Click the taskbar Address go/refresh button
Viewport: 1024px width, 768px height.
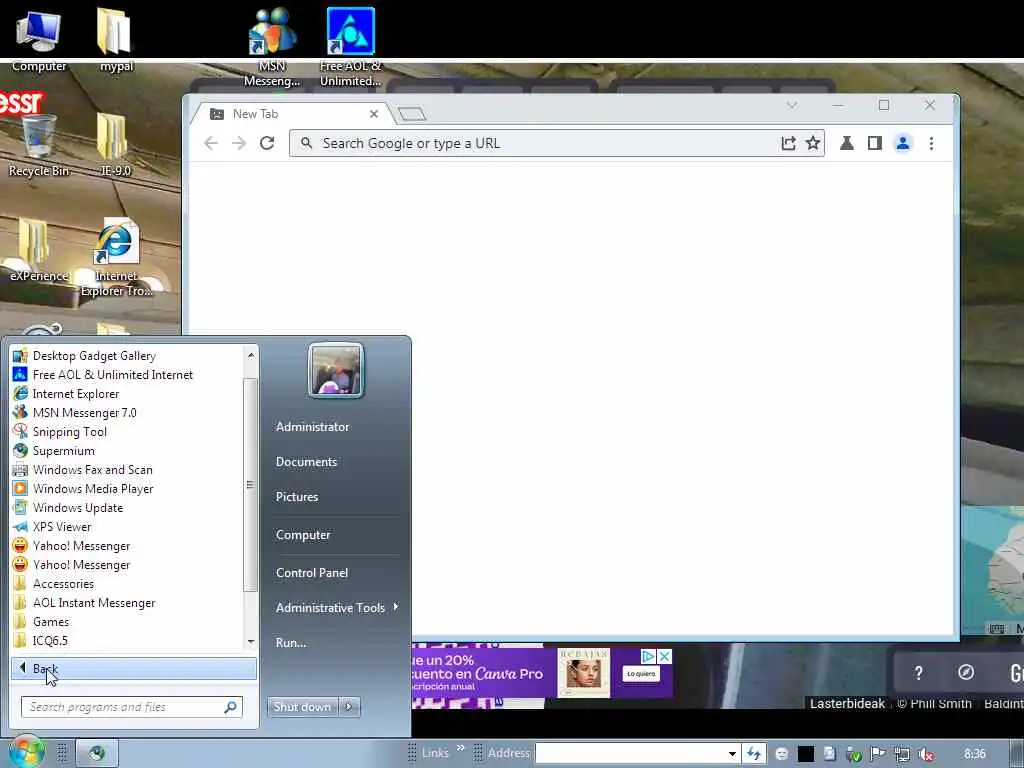[754, 754]
